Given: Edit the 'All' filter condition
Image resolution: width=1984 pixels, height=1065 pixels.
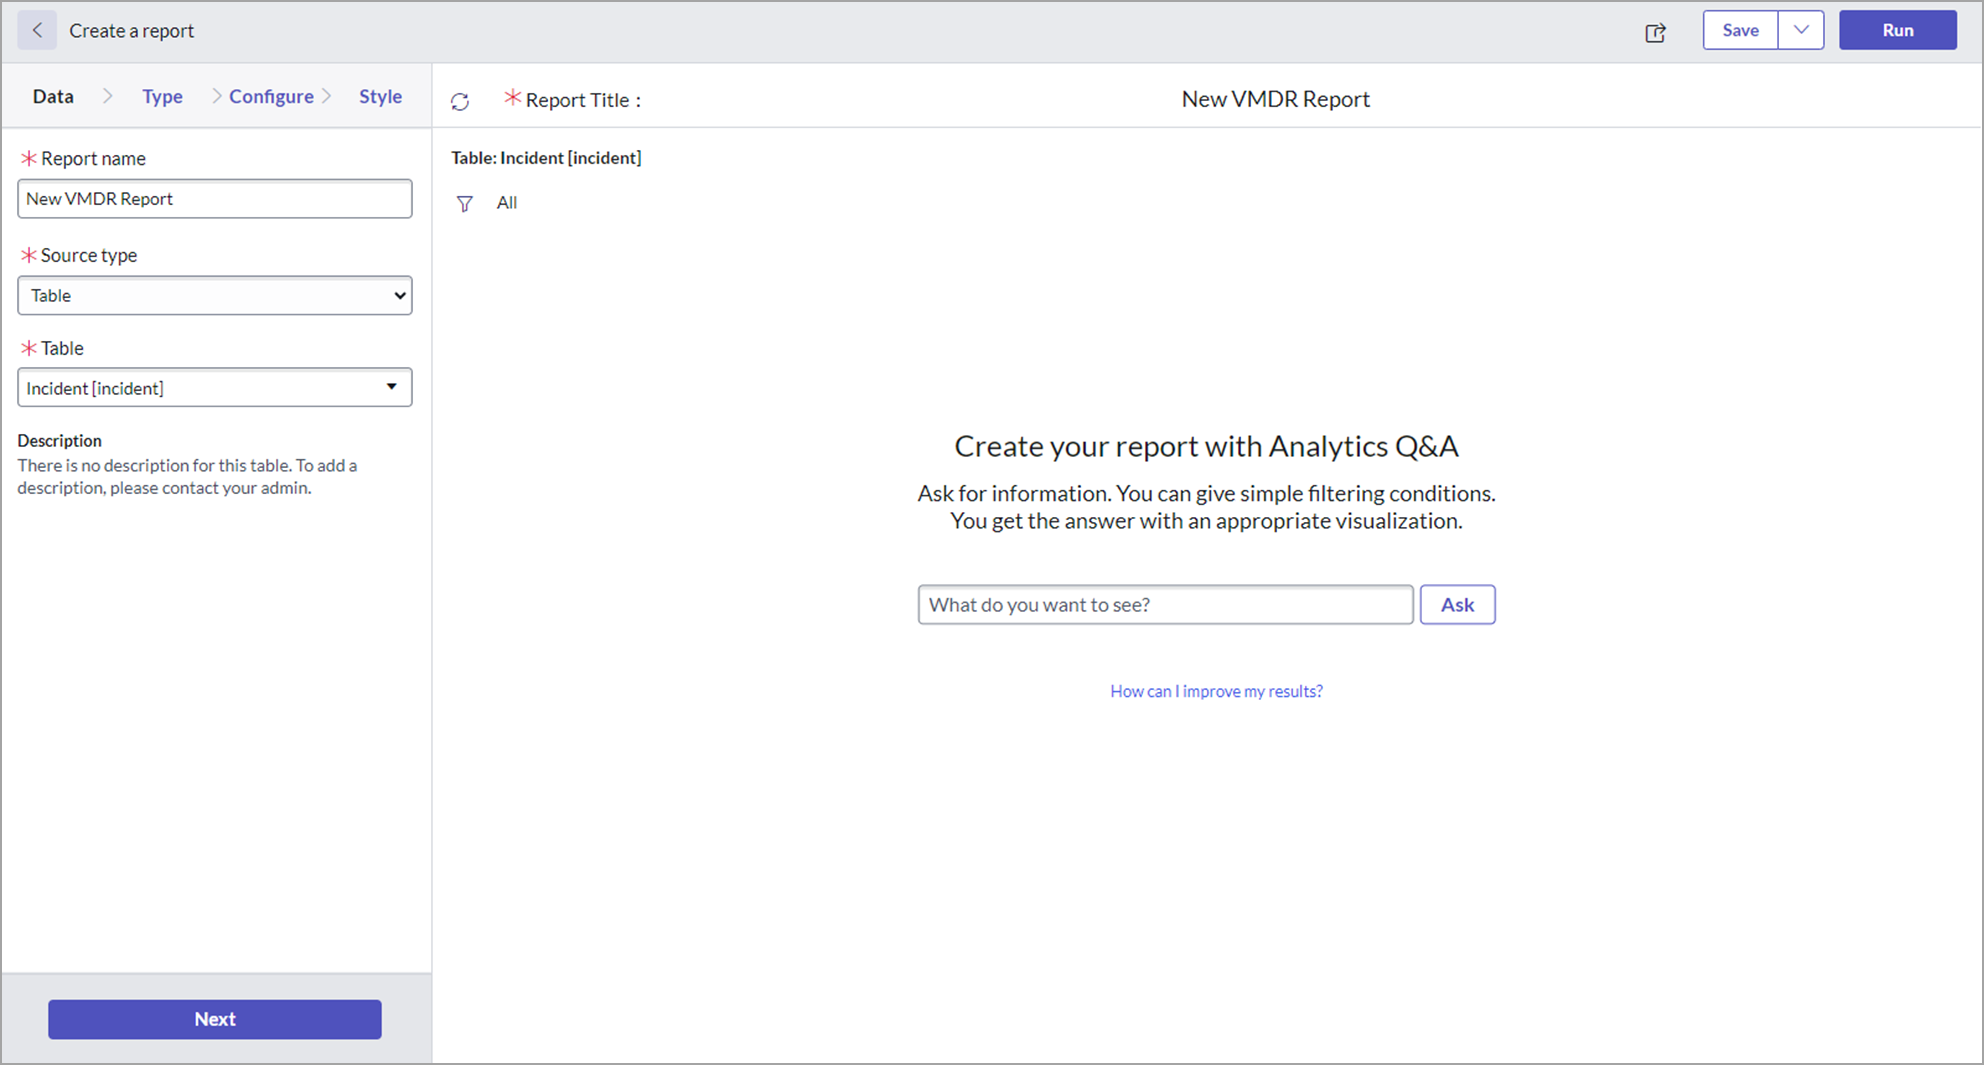Looking at the screenshot, I should pyautogui.click(x=506, y=203).
